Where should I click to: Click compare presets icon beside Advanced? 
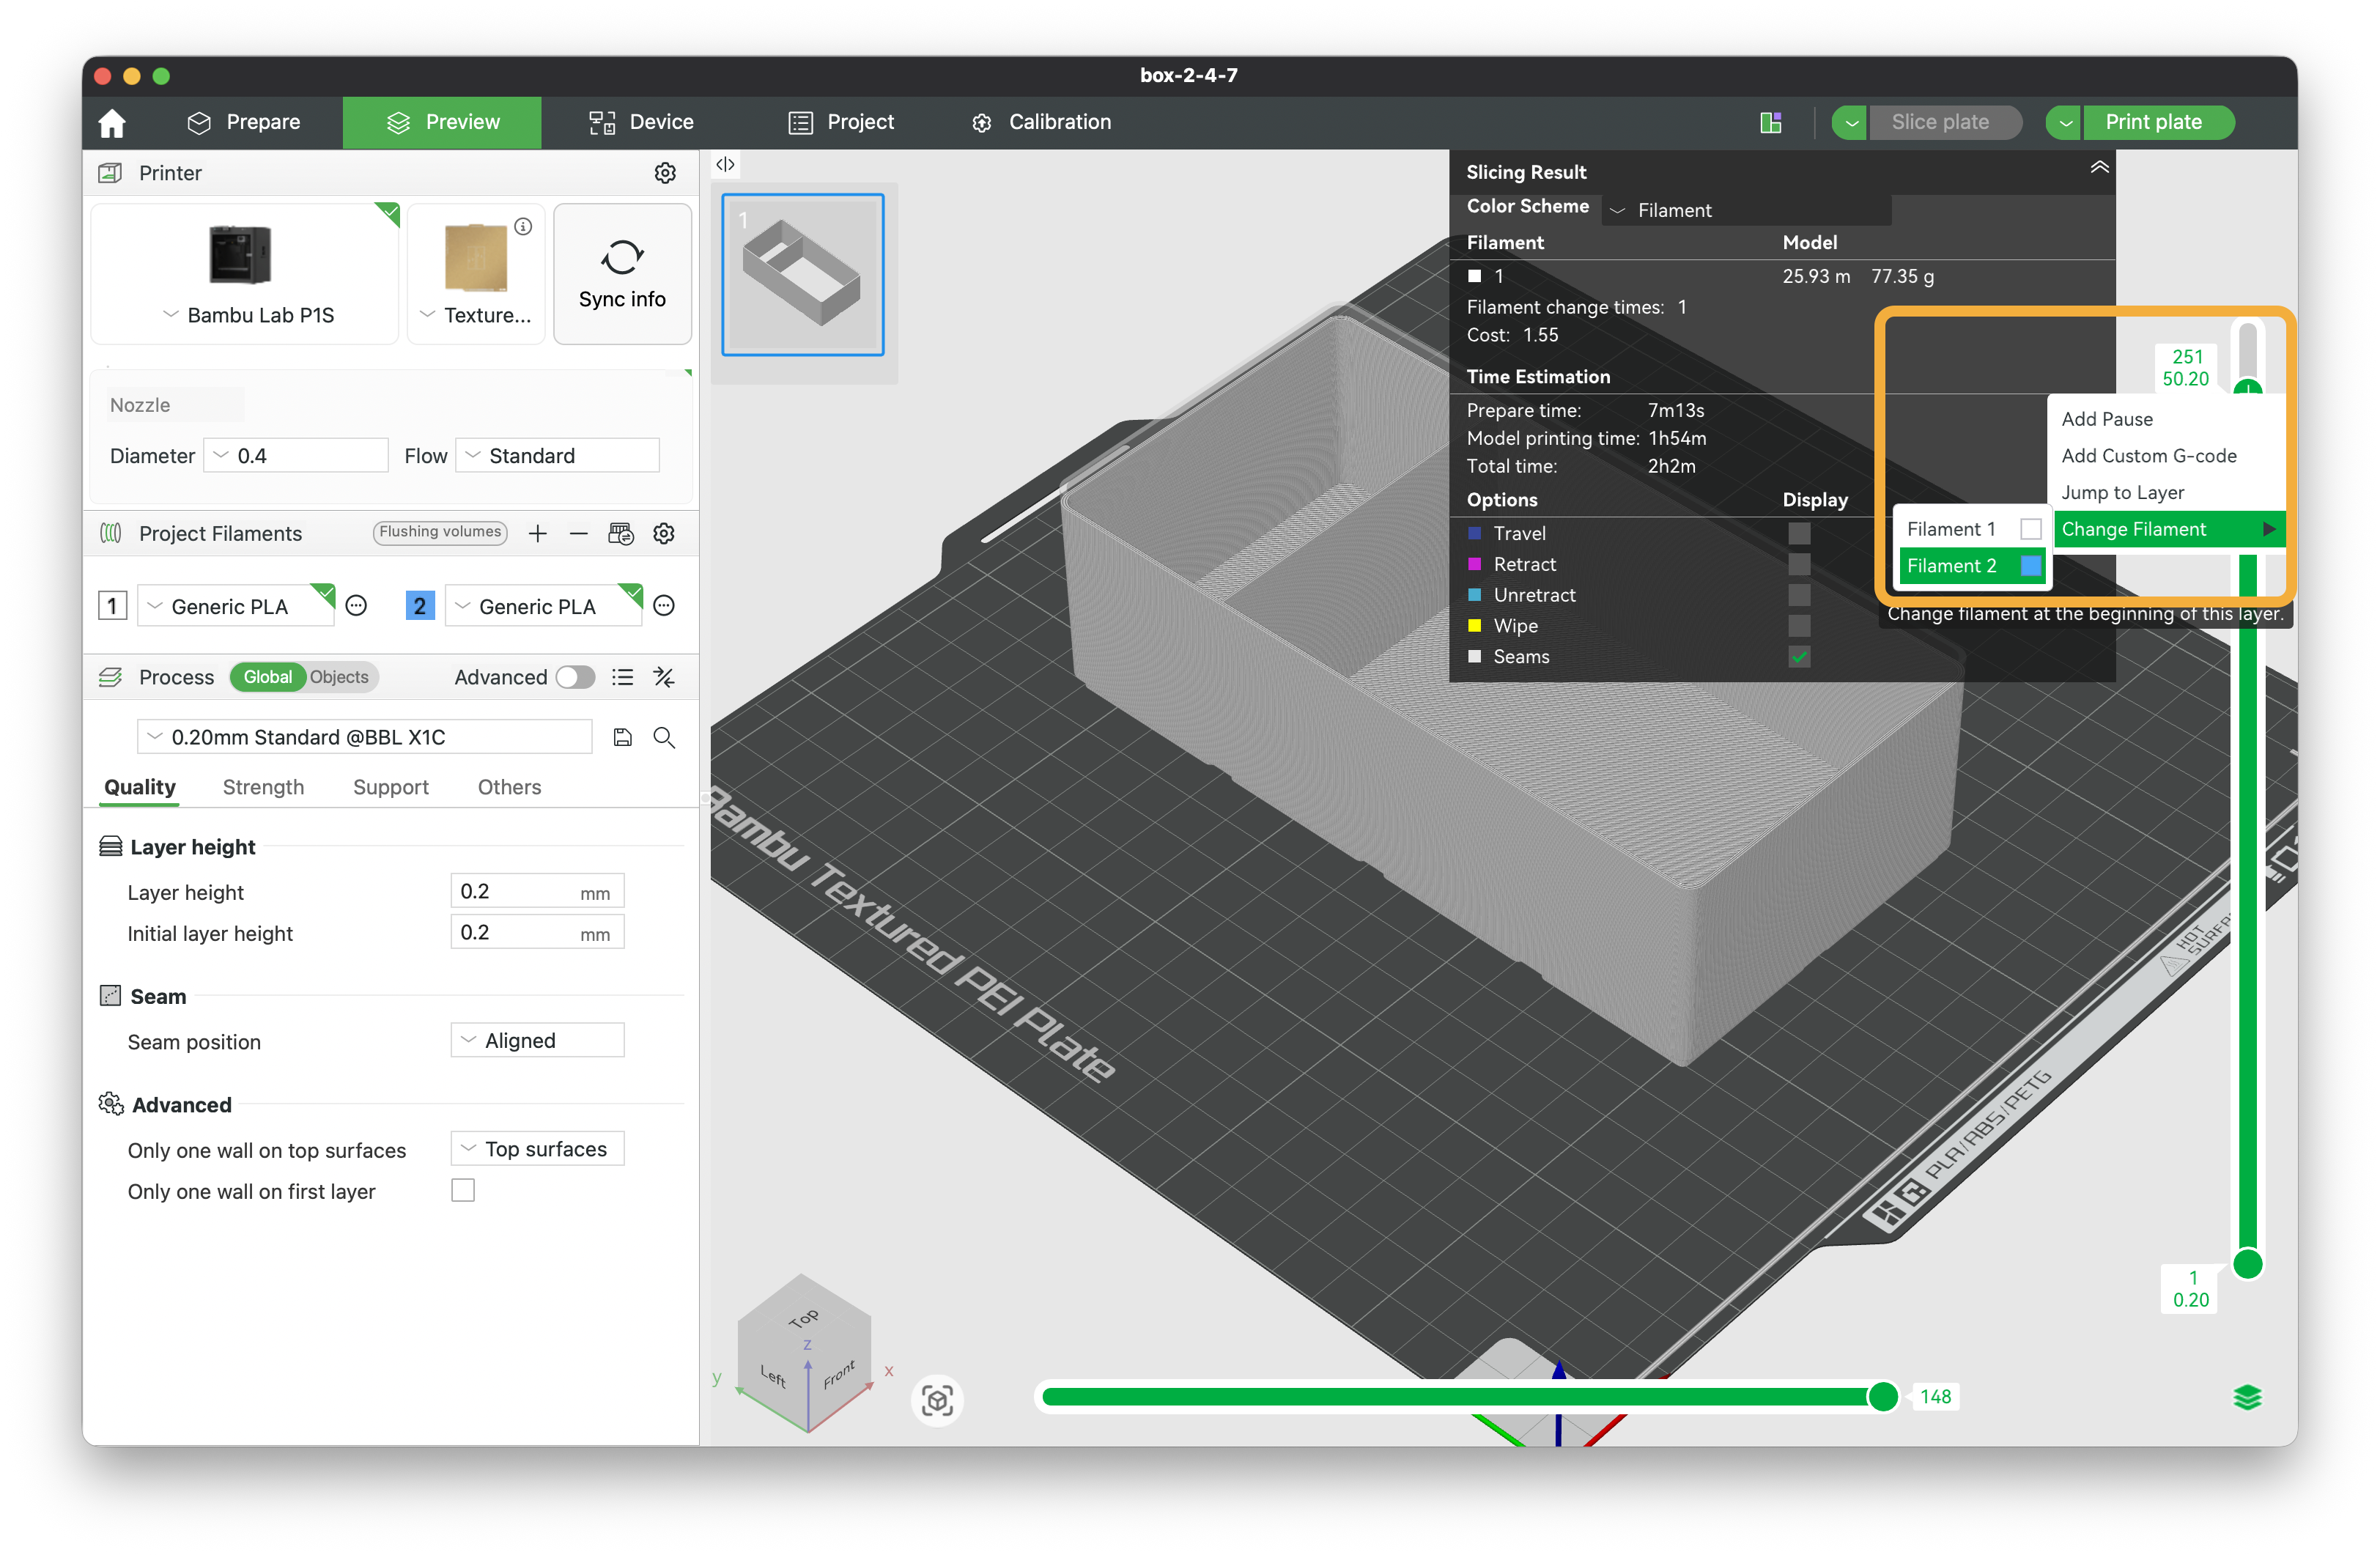tap(664, 677)
